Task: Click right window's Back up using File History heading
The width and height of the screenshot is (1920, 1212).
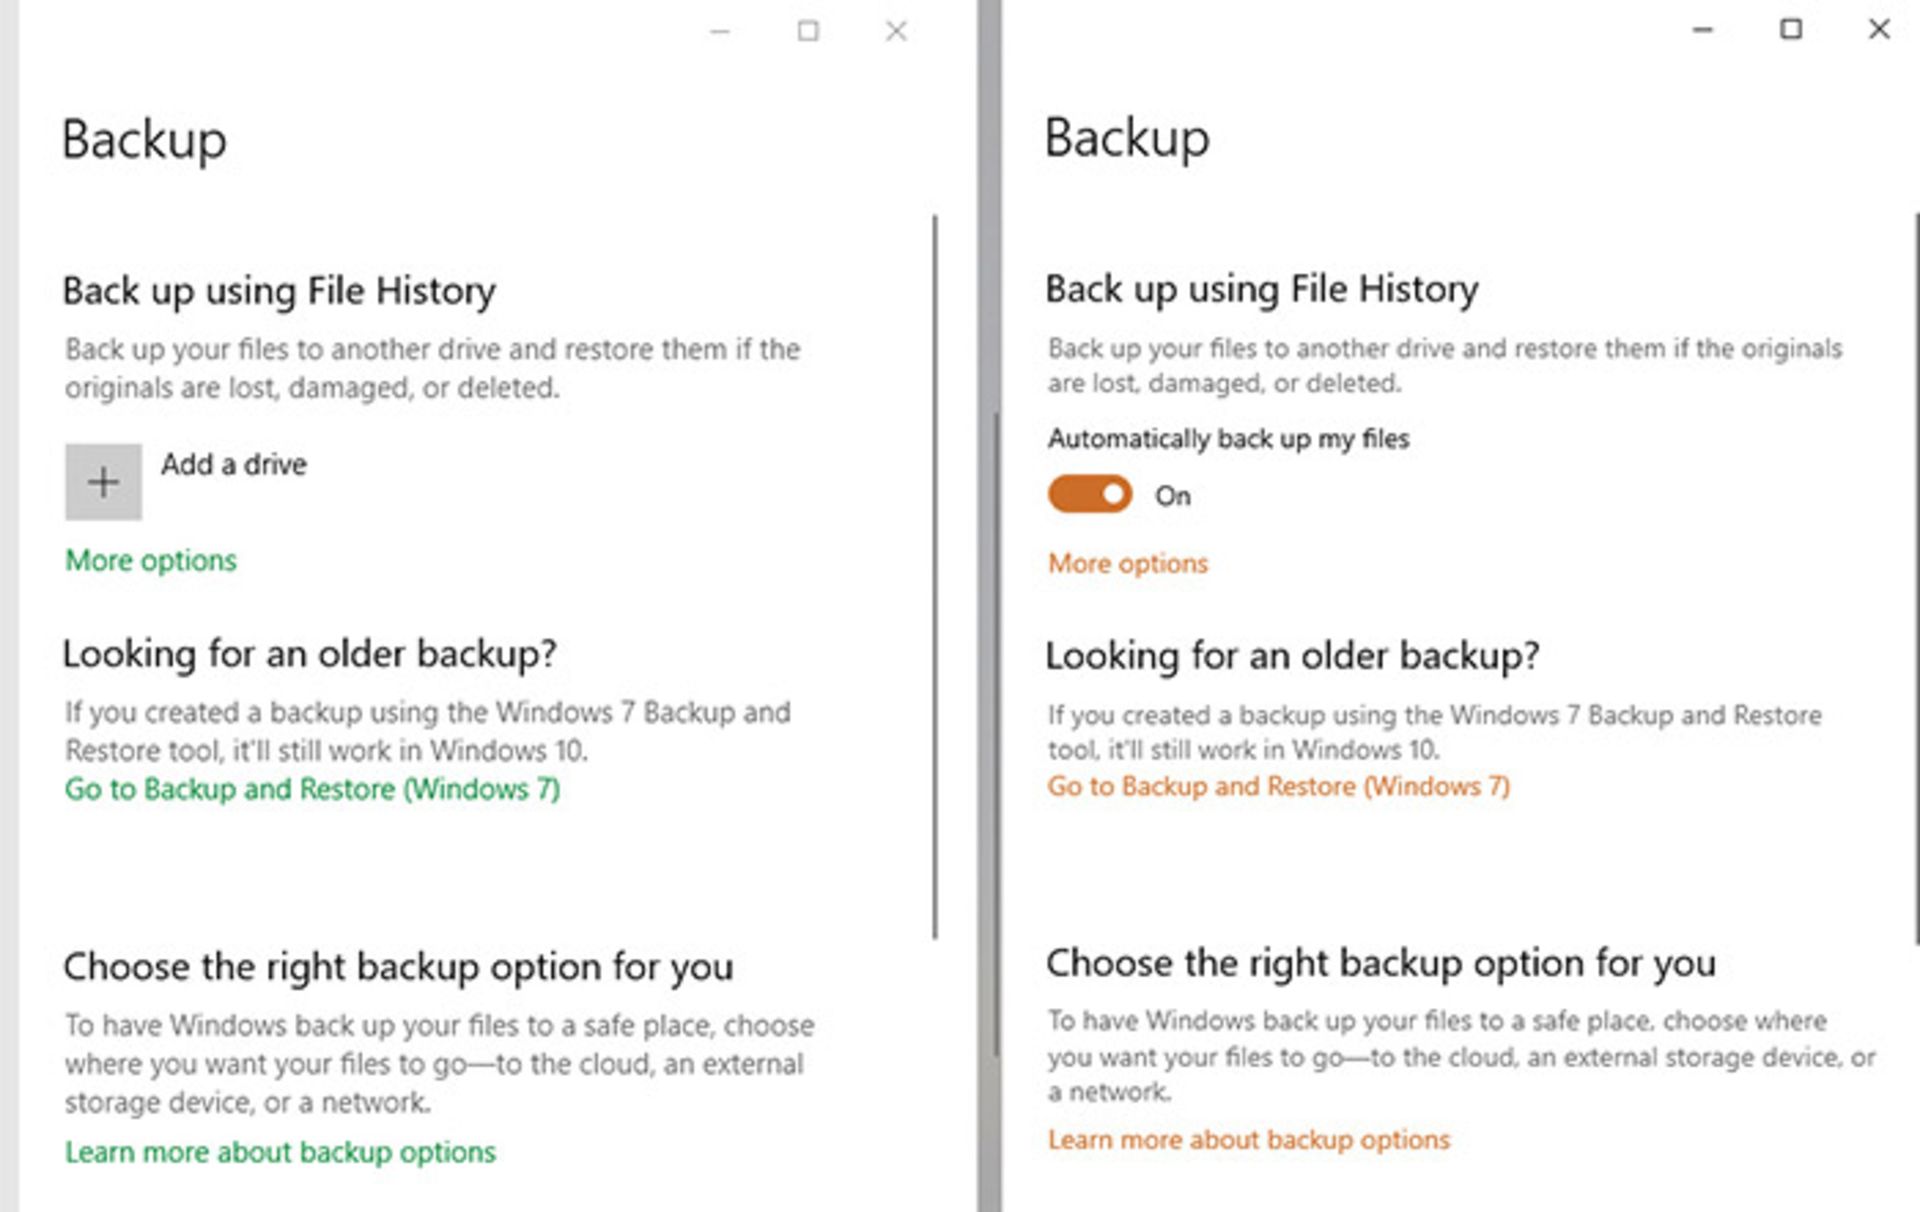Action: coord(1261,289)
